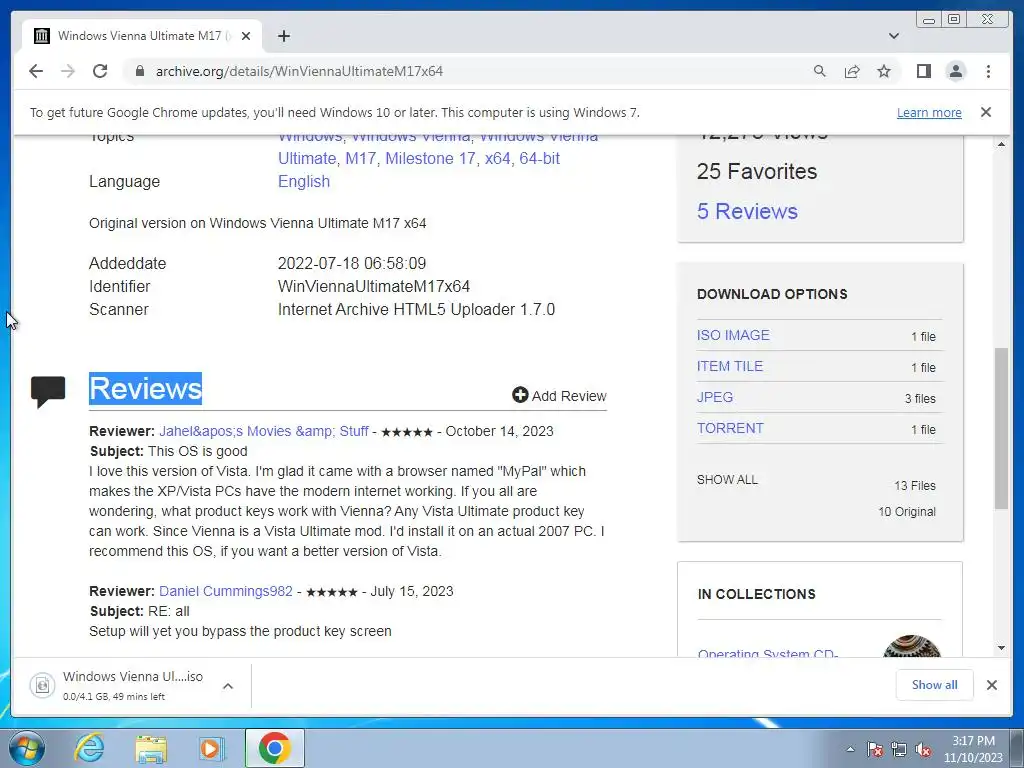The image size is (1024, 768).
Task: Open the ITEM TILE download option
Action: pyautogui.click(x=729, y=366)
